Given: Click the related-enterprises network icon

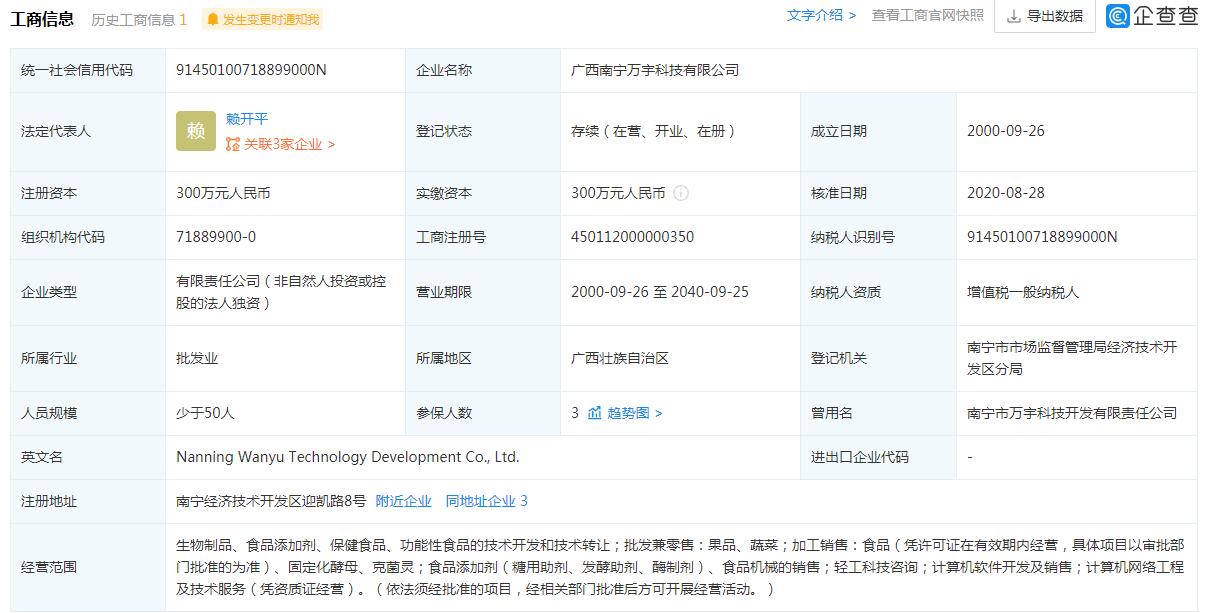Looking at the screenshot, I should (233, 144).
